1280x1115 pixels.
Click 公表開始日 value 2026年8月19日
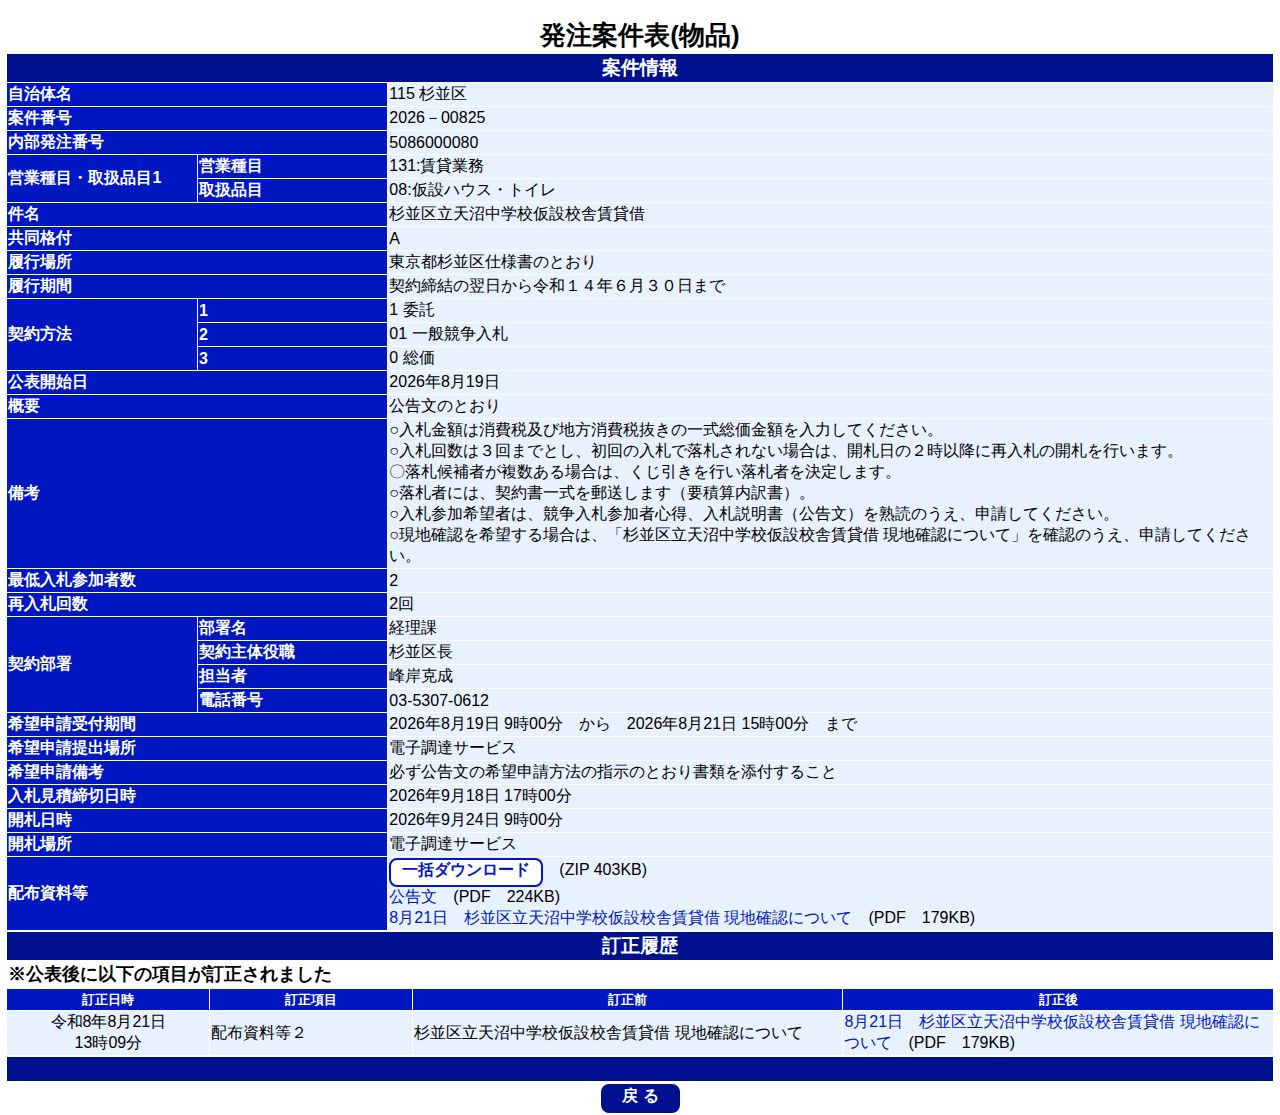pyautogui.click(x=444, y=382)
